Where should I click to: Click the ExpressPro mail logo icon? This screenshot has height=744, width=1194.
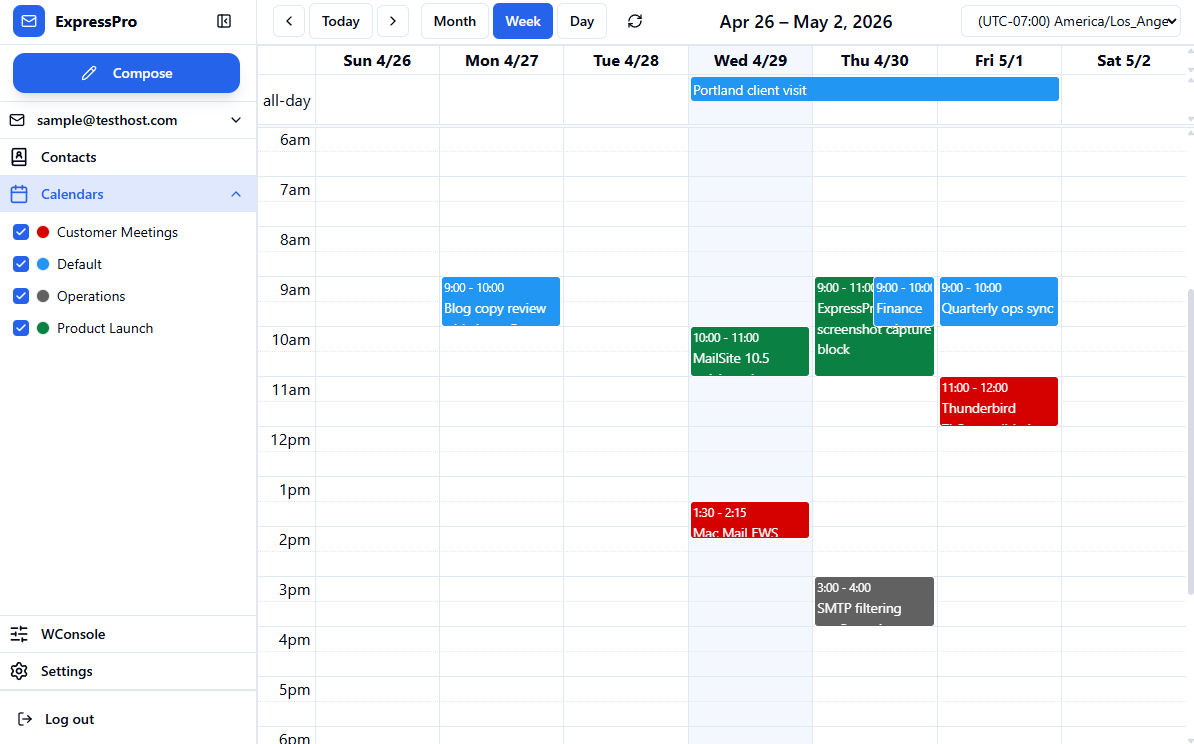point(29,21)
